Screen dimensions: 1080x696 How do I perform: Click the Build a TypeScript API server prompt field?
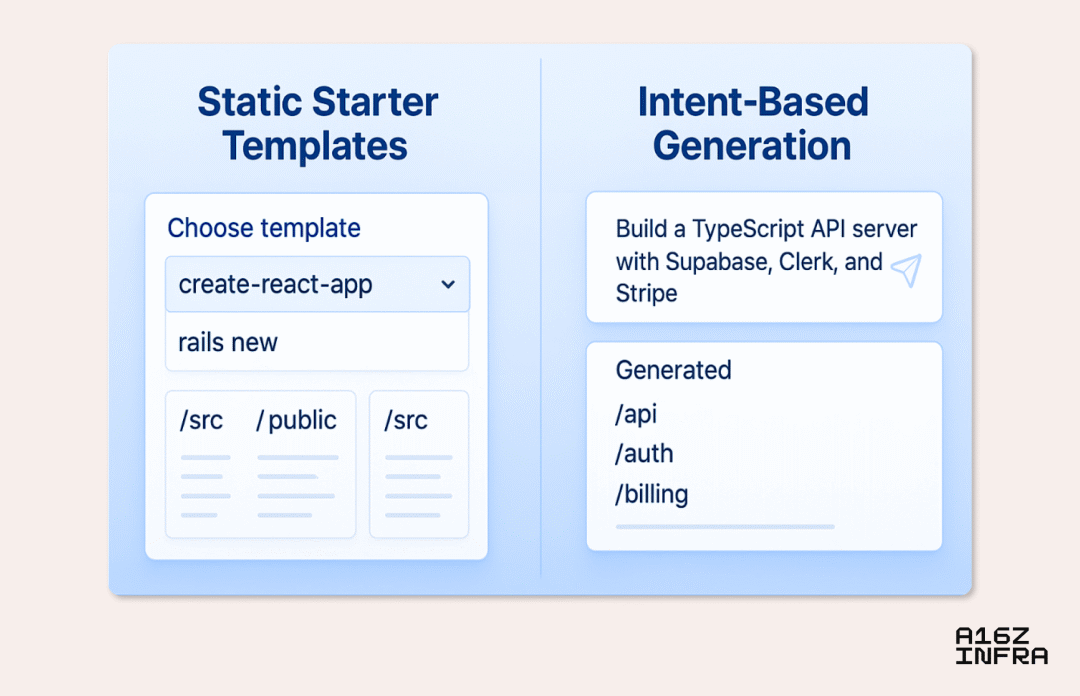(x=764, y=257)
